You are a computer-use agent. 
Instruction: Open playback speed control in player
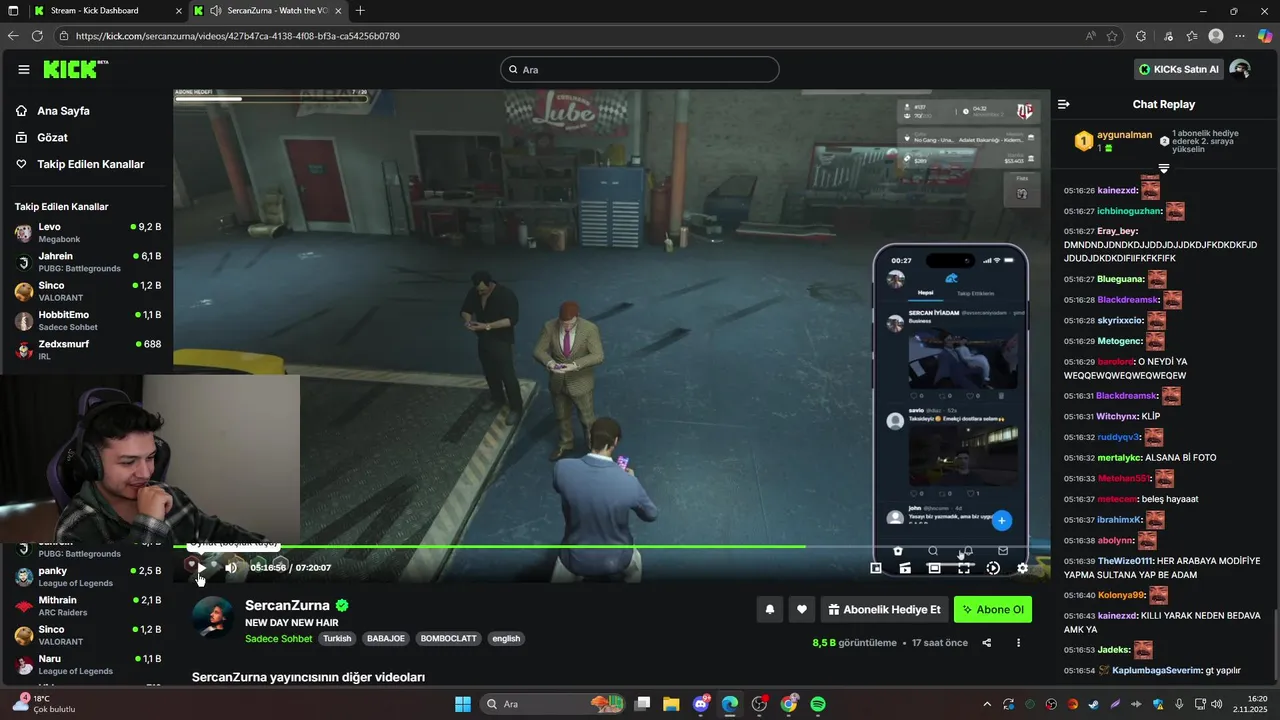click(993, 568)
